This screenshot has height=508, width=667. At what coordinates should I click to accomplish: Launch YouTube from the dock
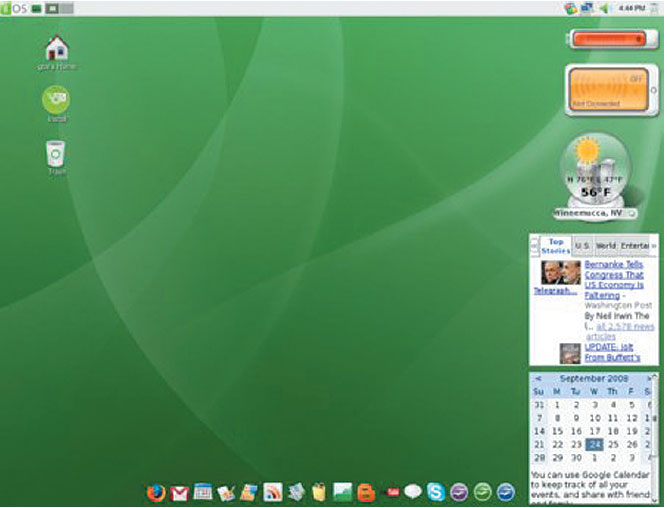point(389,492)
